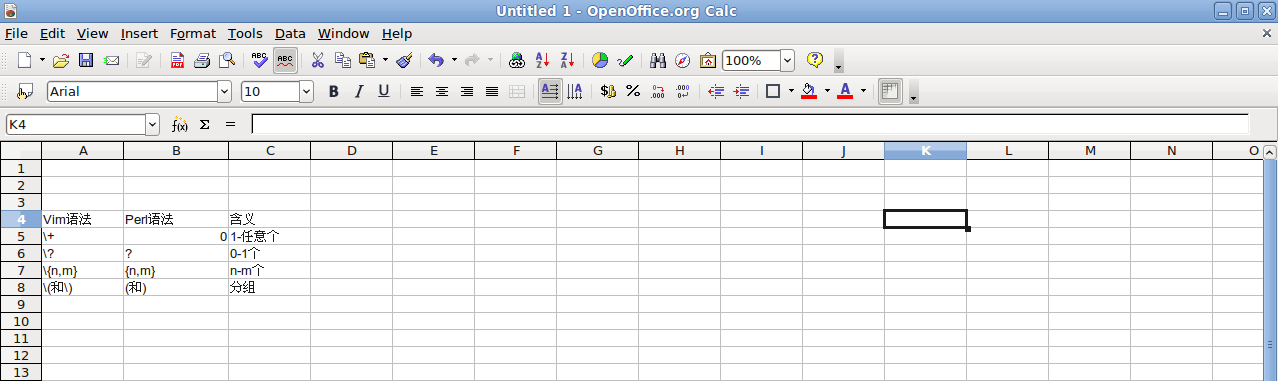Image resolution: width=1278 pixels, height=381 pixels.
Task: Open the Format menu
Action: point(192,33)
